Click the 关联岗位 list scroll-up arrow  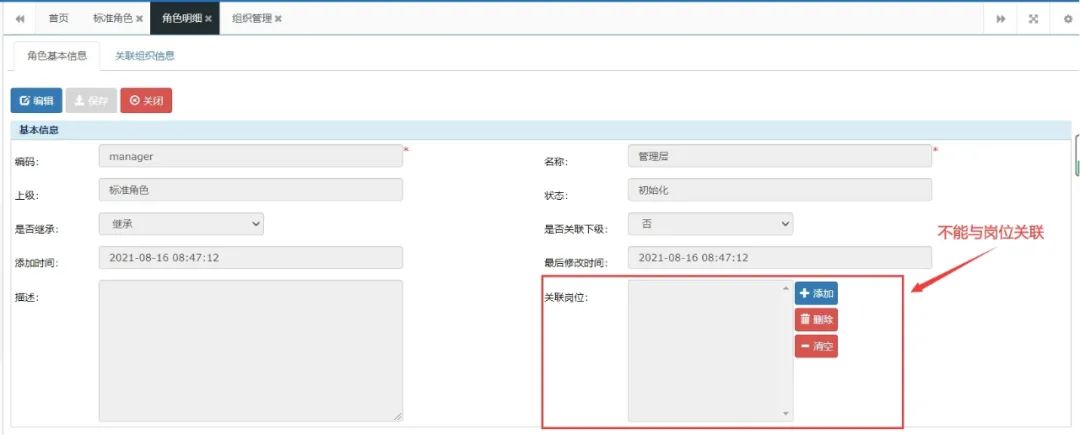coord(787,287)
